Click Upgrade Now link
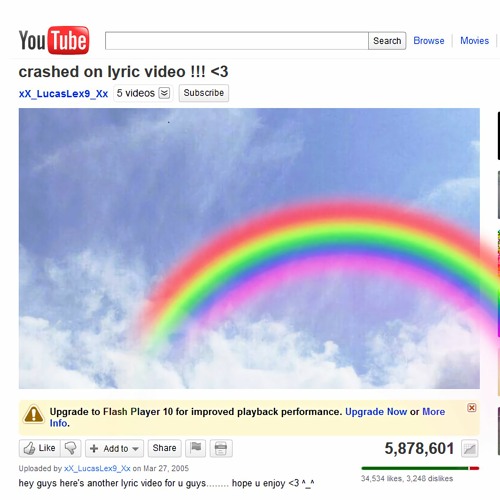This screenshot has height=500, width=500. point(376,412)
